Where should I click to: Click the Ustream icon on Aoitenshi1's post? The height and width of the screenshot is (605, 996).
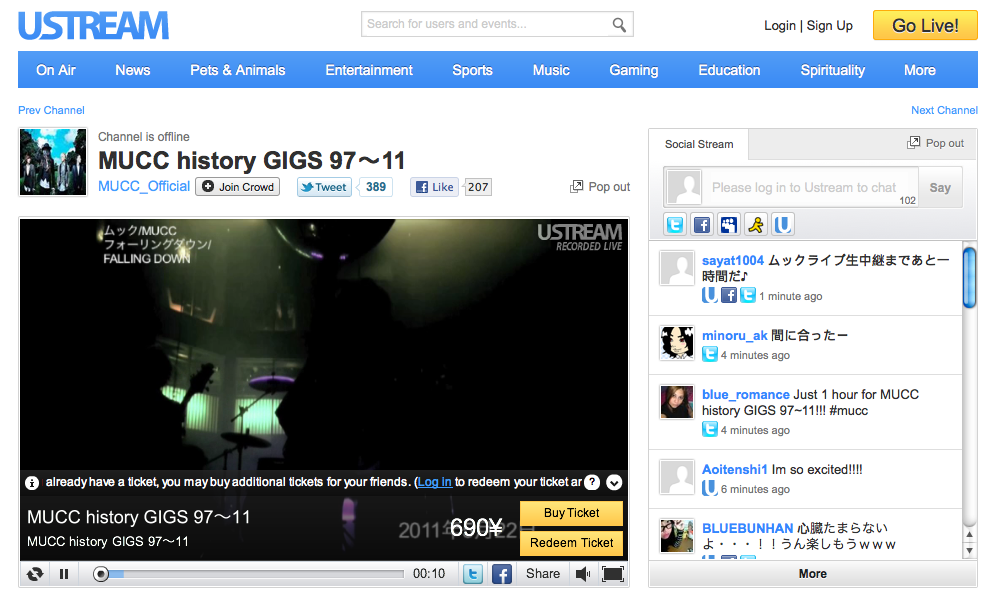click(710, 489)
